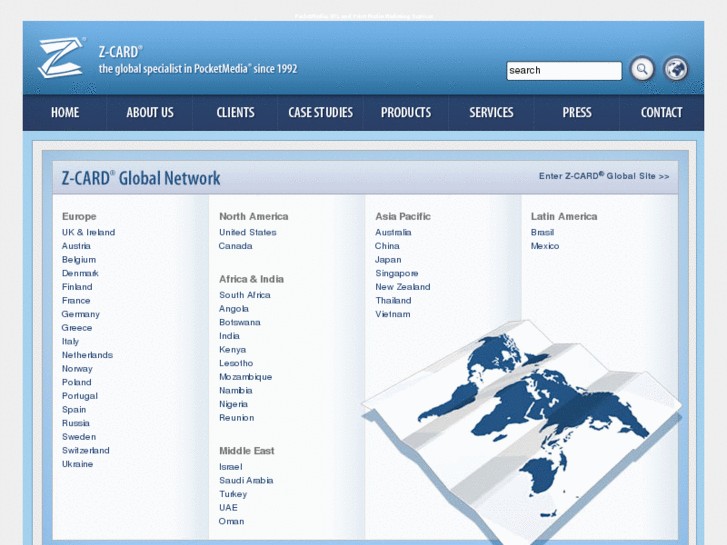The height and width of the screenshot is (545, 727).
Task: Click the Greece link
Action: (77, 328)
